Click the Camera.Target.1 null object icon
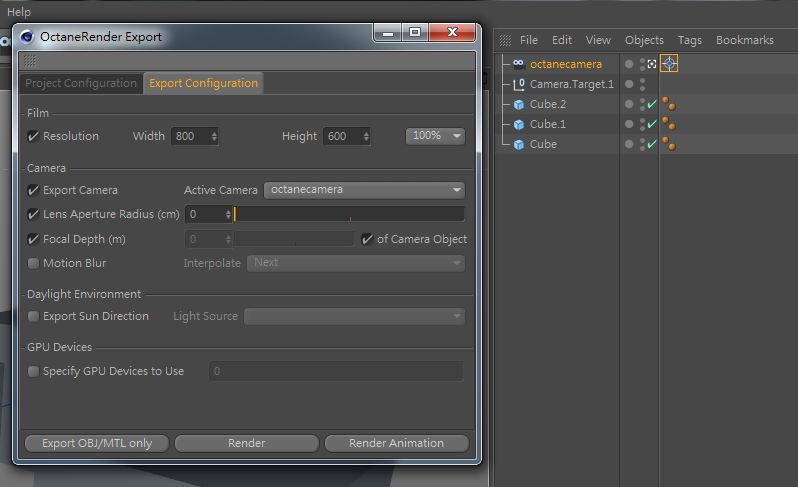This screenshot has width=798, height=487. [x=519, y=84]
